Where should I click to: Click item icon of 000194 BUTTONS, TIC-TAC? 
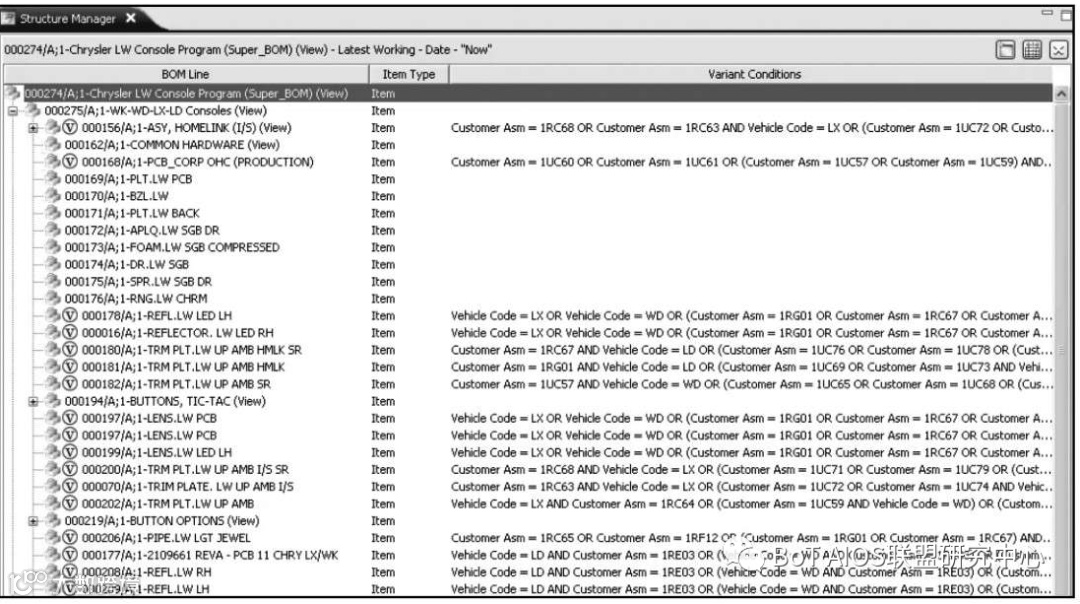pos(53,401)
